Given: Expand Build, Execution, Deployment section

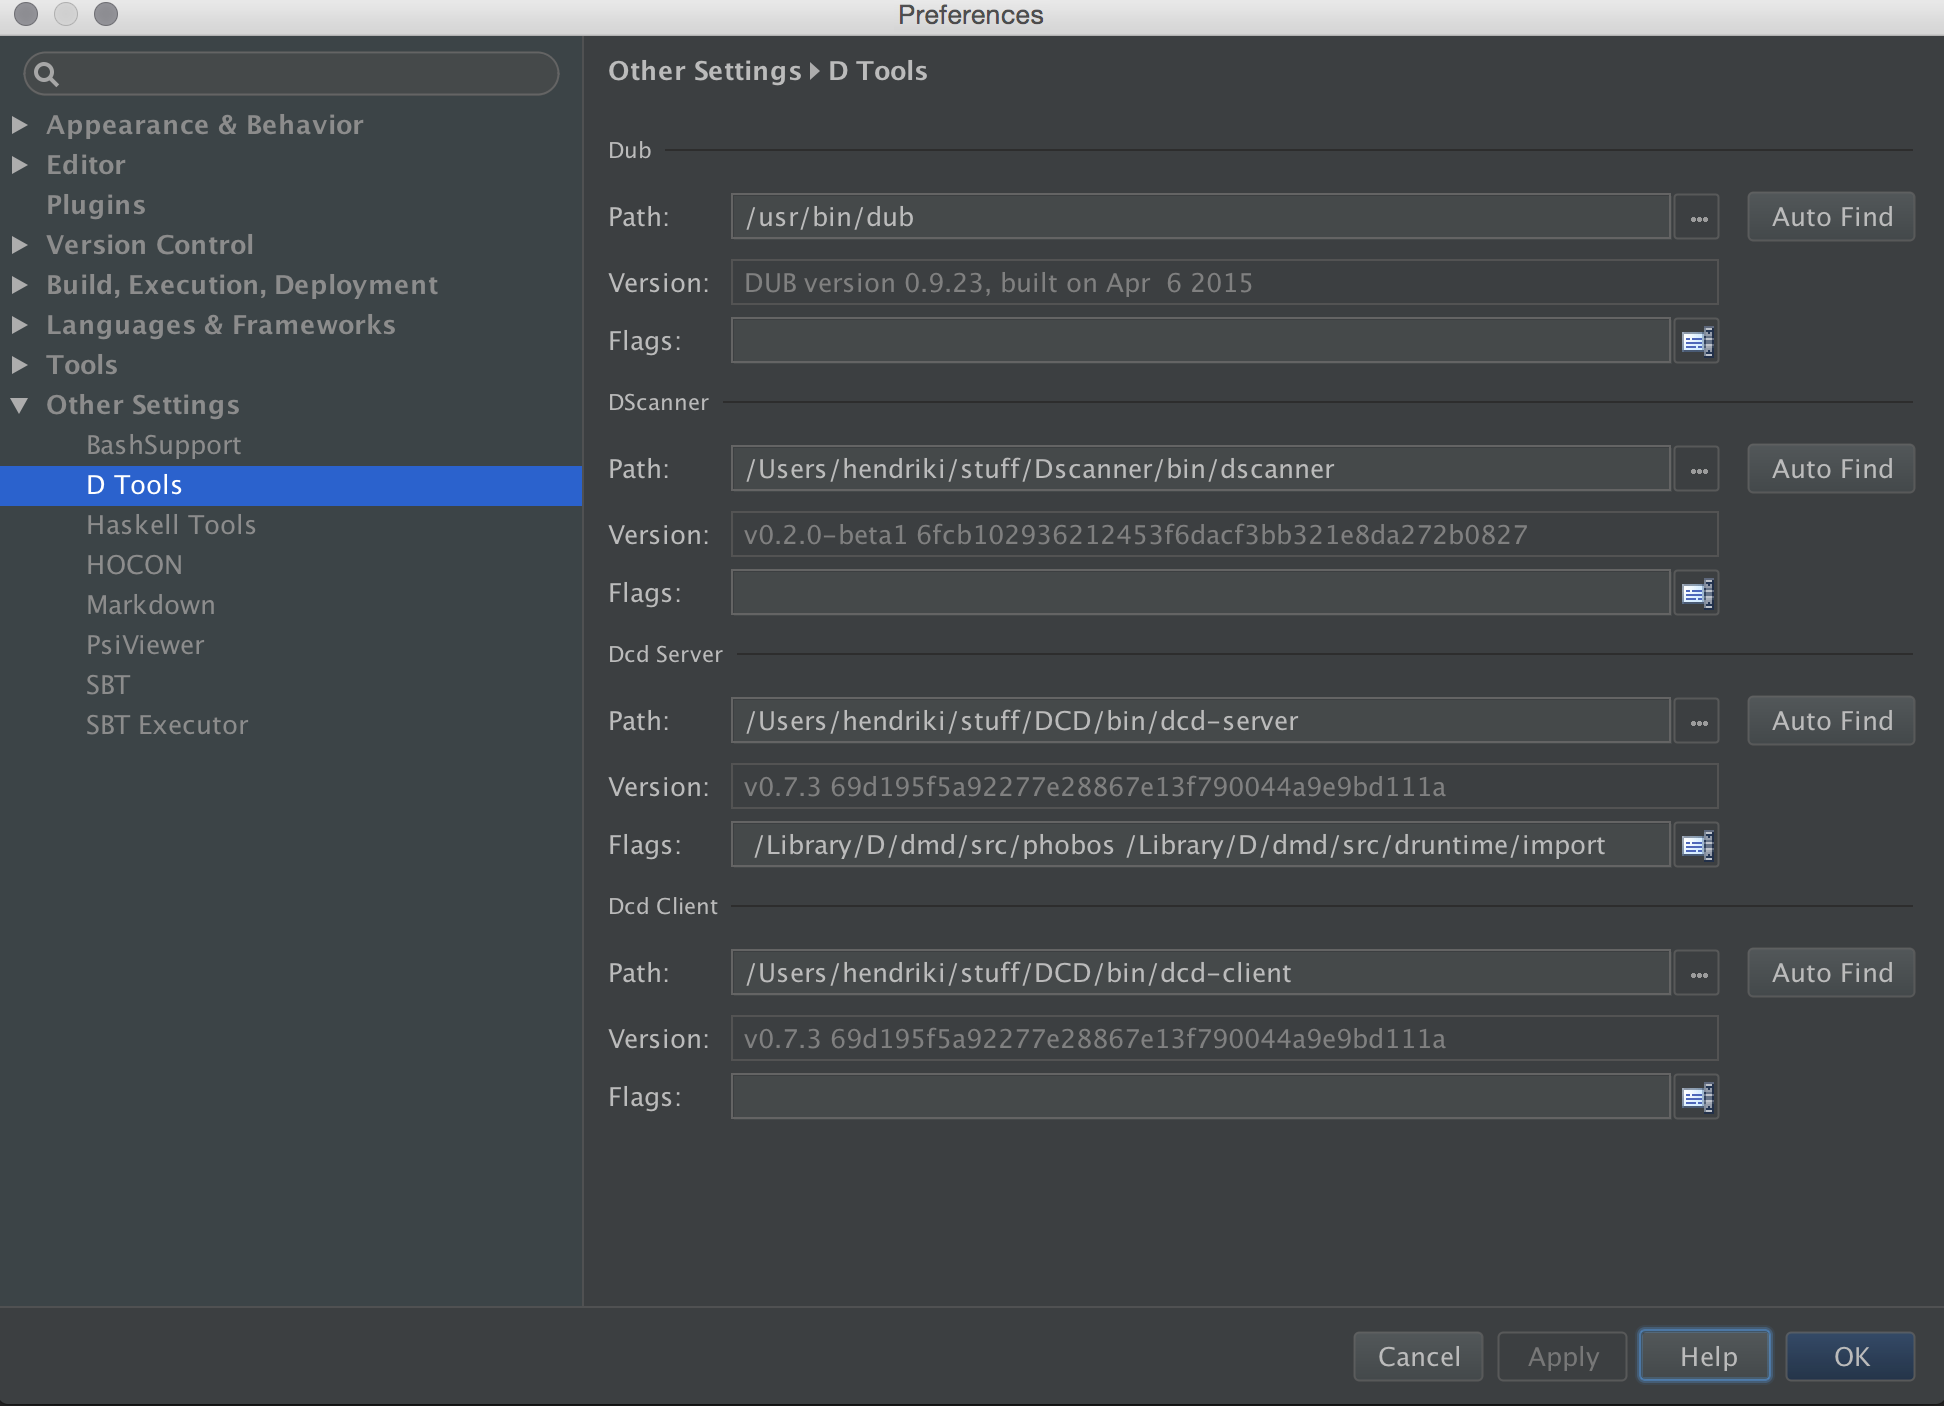Looking at the screenshot, I should point(19,285).
